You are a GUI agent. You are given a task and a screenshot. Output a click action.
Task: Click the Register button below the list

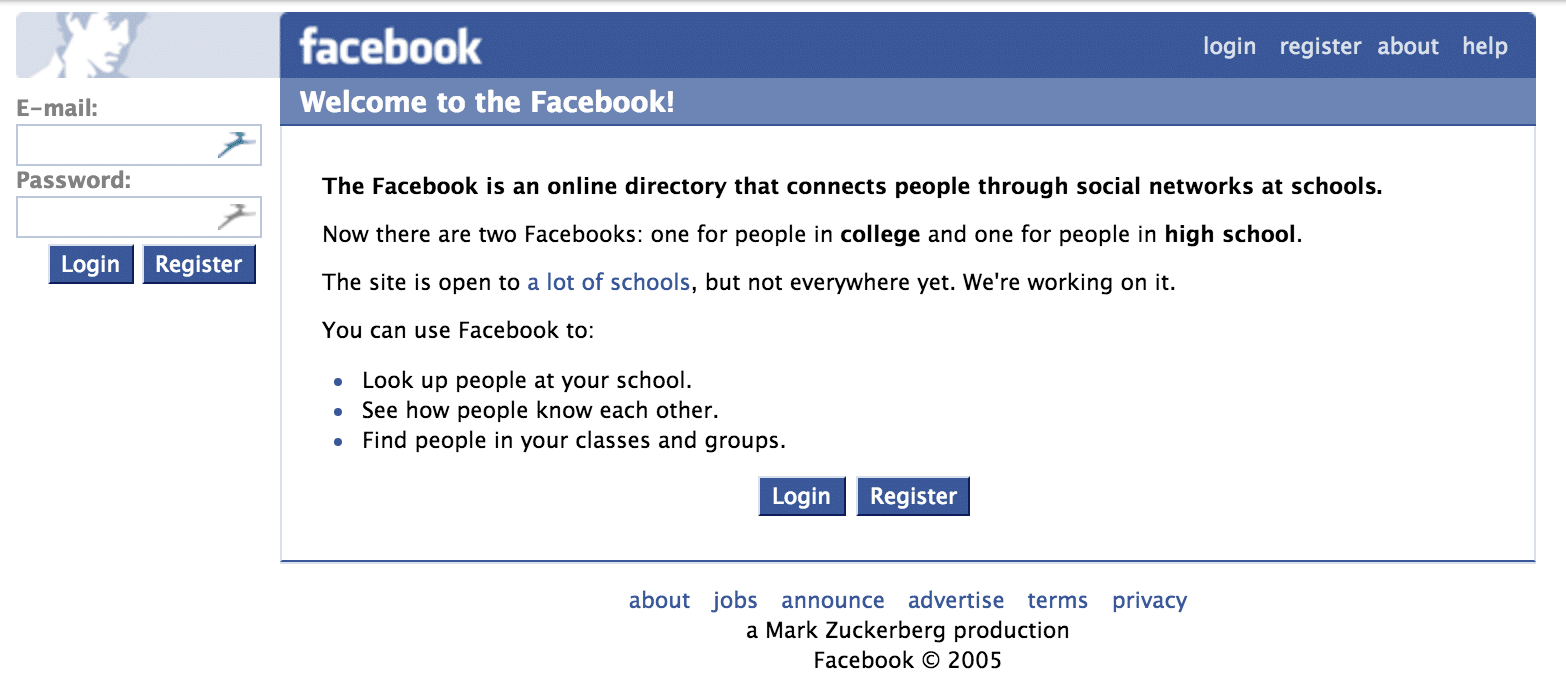[x=913, y=496]
